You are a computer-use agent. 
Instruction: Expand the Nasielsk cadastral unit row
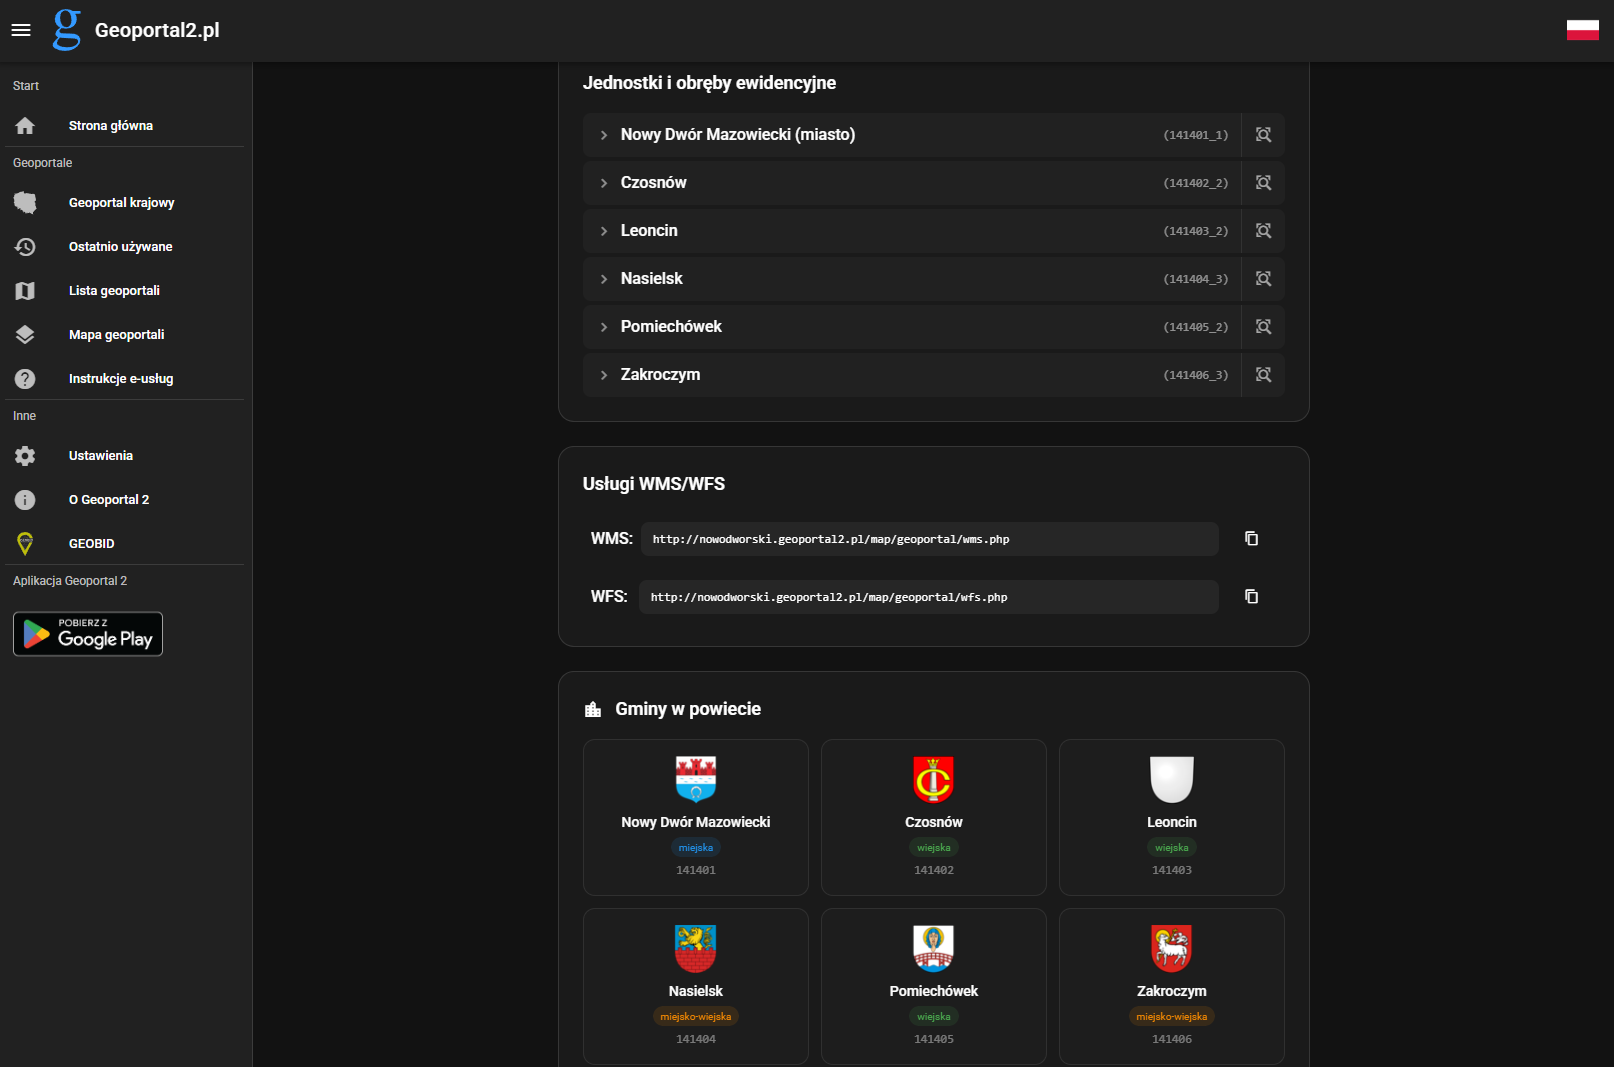pos(604,279)
